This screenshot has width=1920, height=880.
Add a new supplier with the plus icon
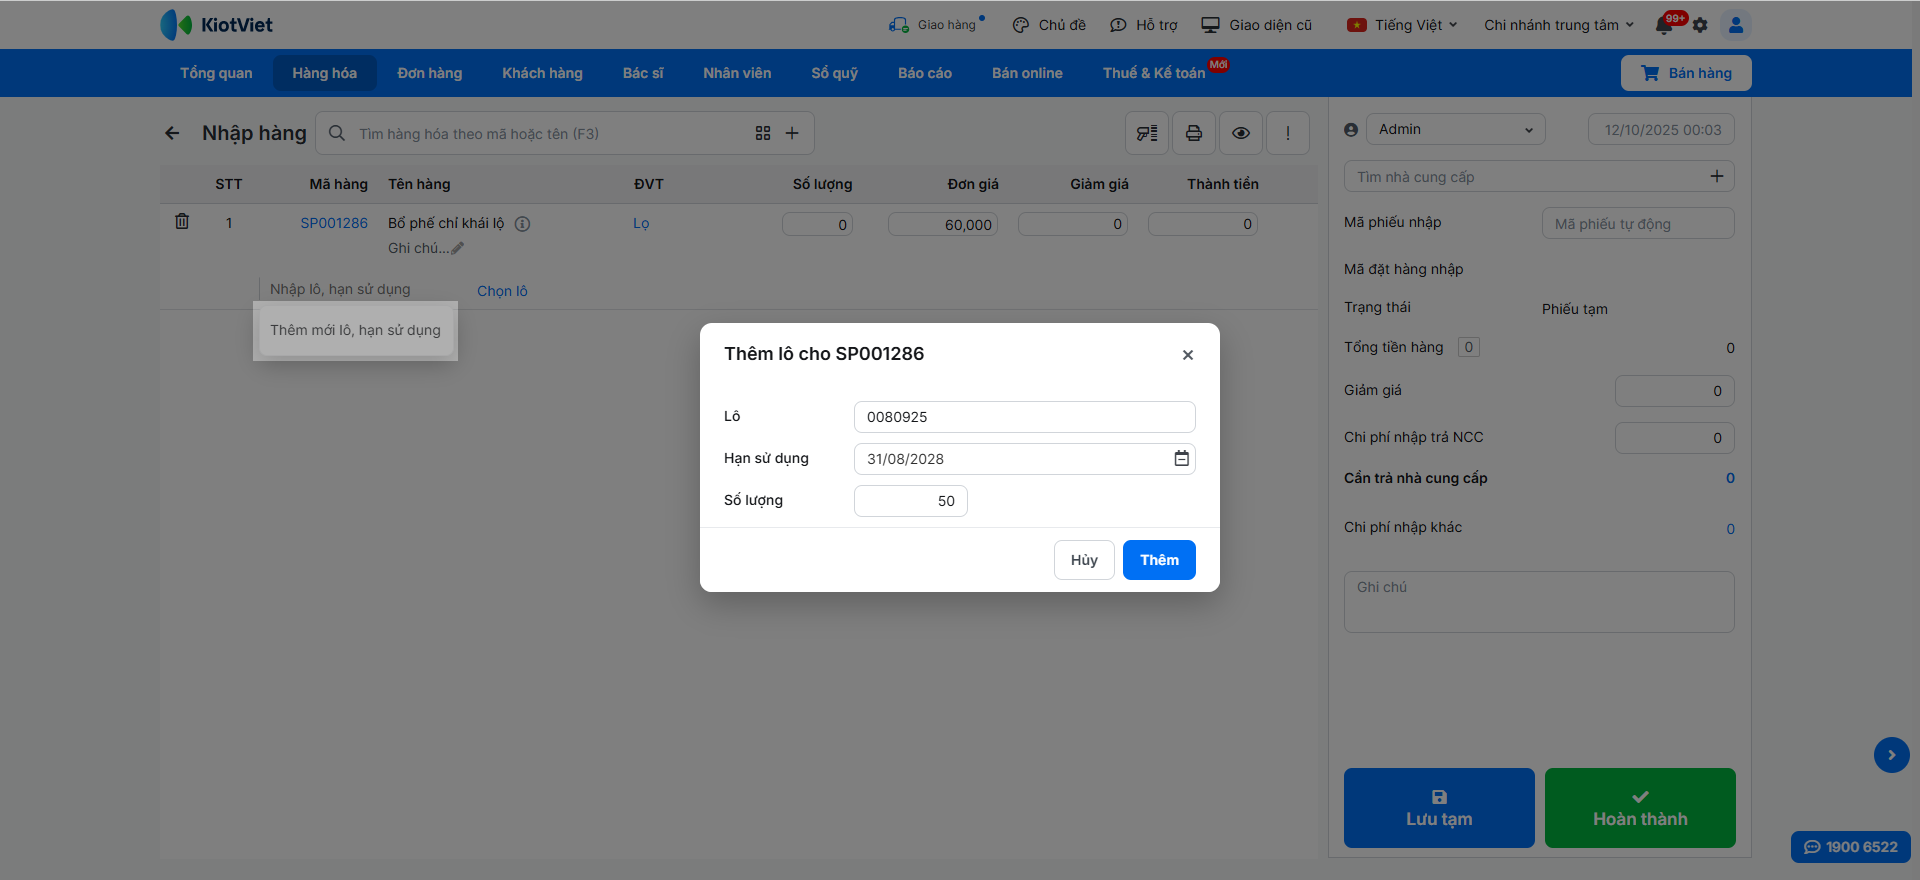click(1717, 176)
